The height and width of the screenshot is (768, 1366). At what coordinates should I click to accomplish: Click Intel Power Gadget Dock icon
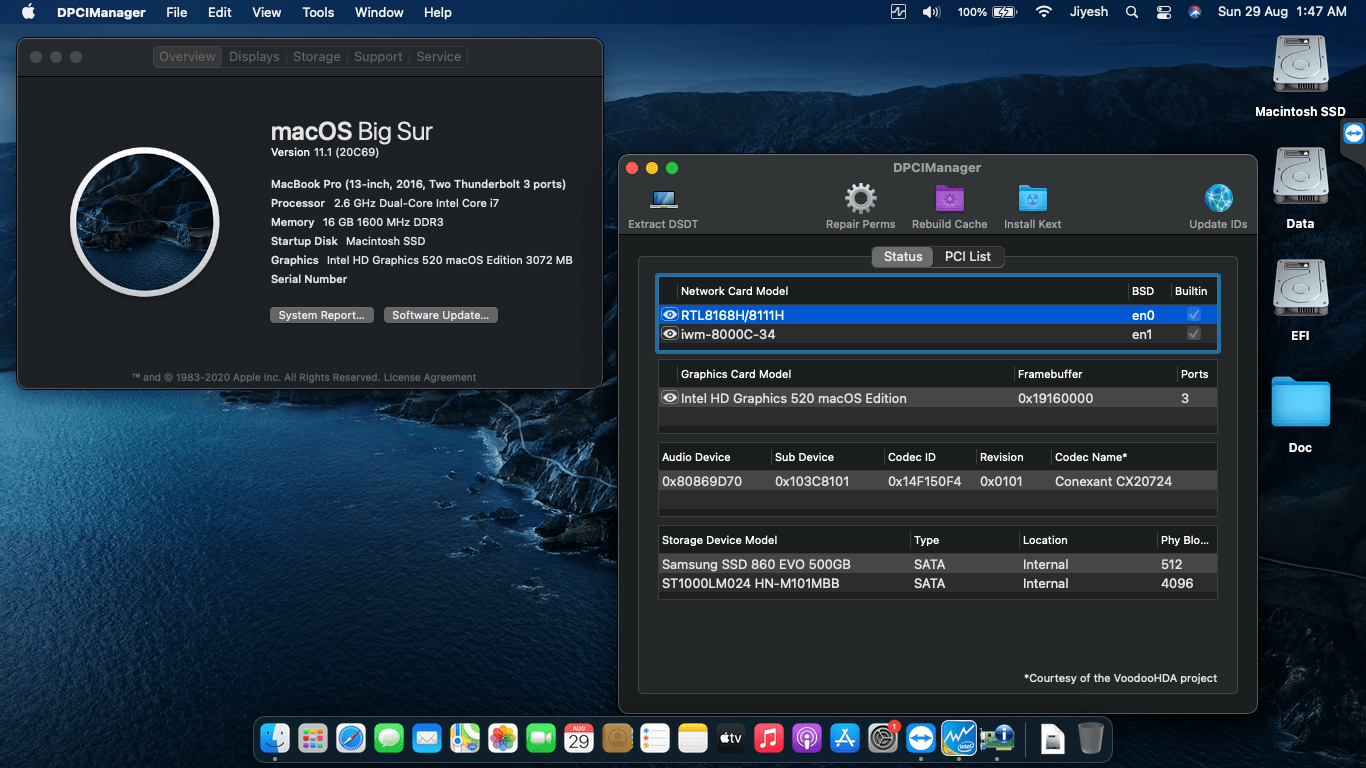pos(959,739)
